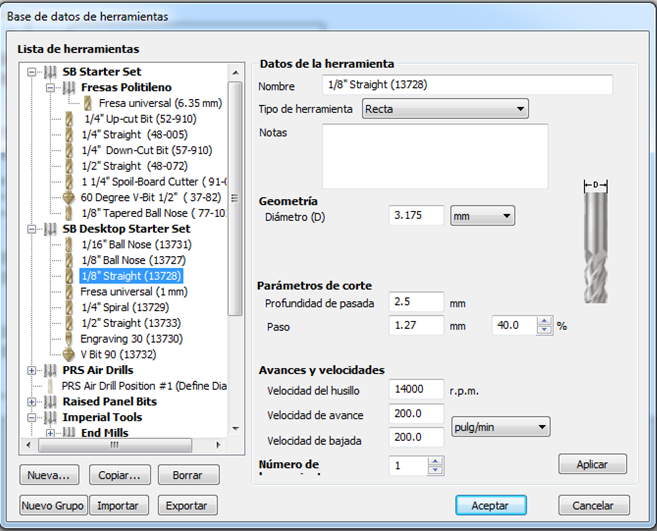
Task: Click the 1/4" Down-Cut Bit tool icon
Action: click(69, 150)
